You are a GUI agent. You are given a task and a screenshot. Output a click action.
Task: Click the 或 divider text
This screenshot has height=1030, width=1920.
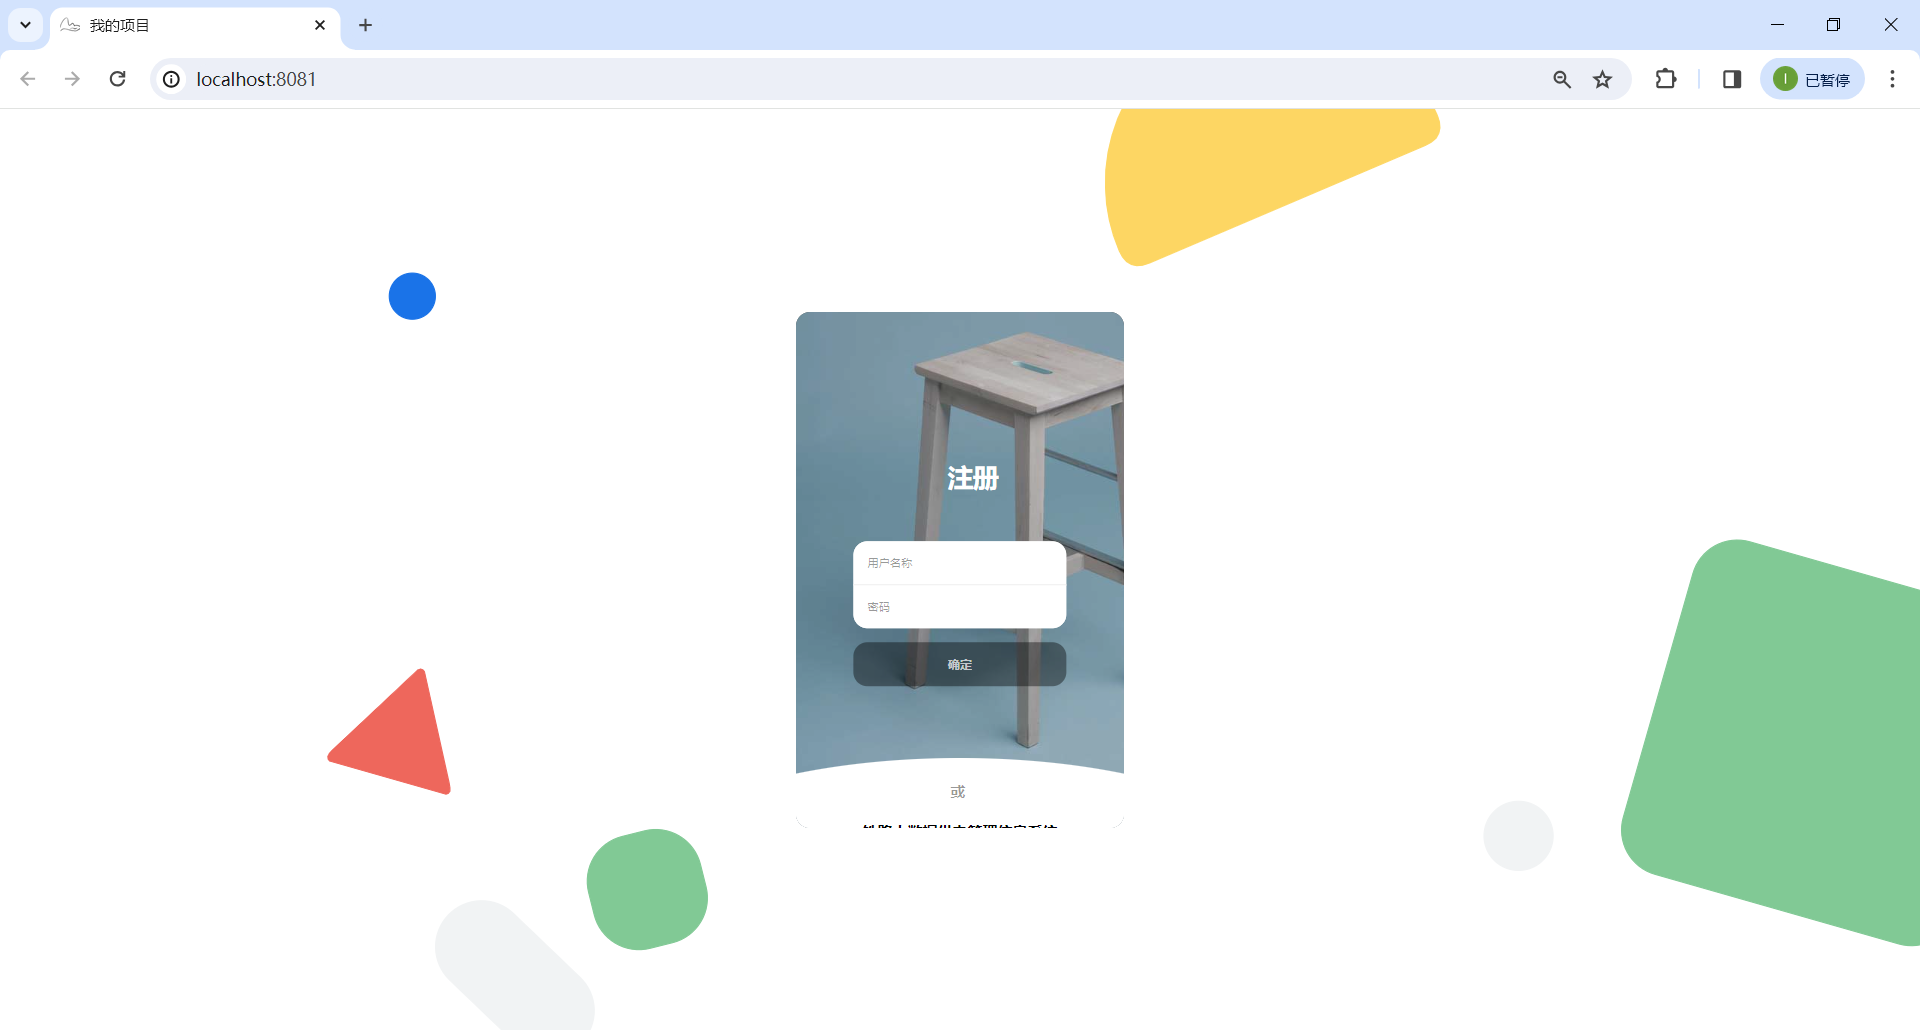coord(958,792)
